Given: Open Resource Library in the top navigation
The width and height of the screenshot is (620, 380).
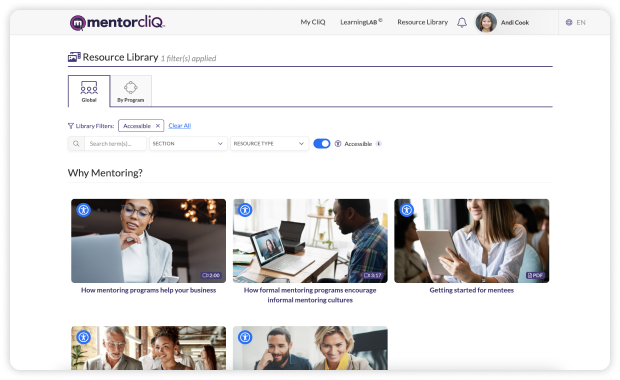Looking at the screenshot, I should tap(423, 22).
